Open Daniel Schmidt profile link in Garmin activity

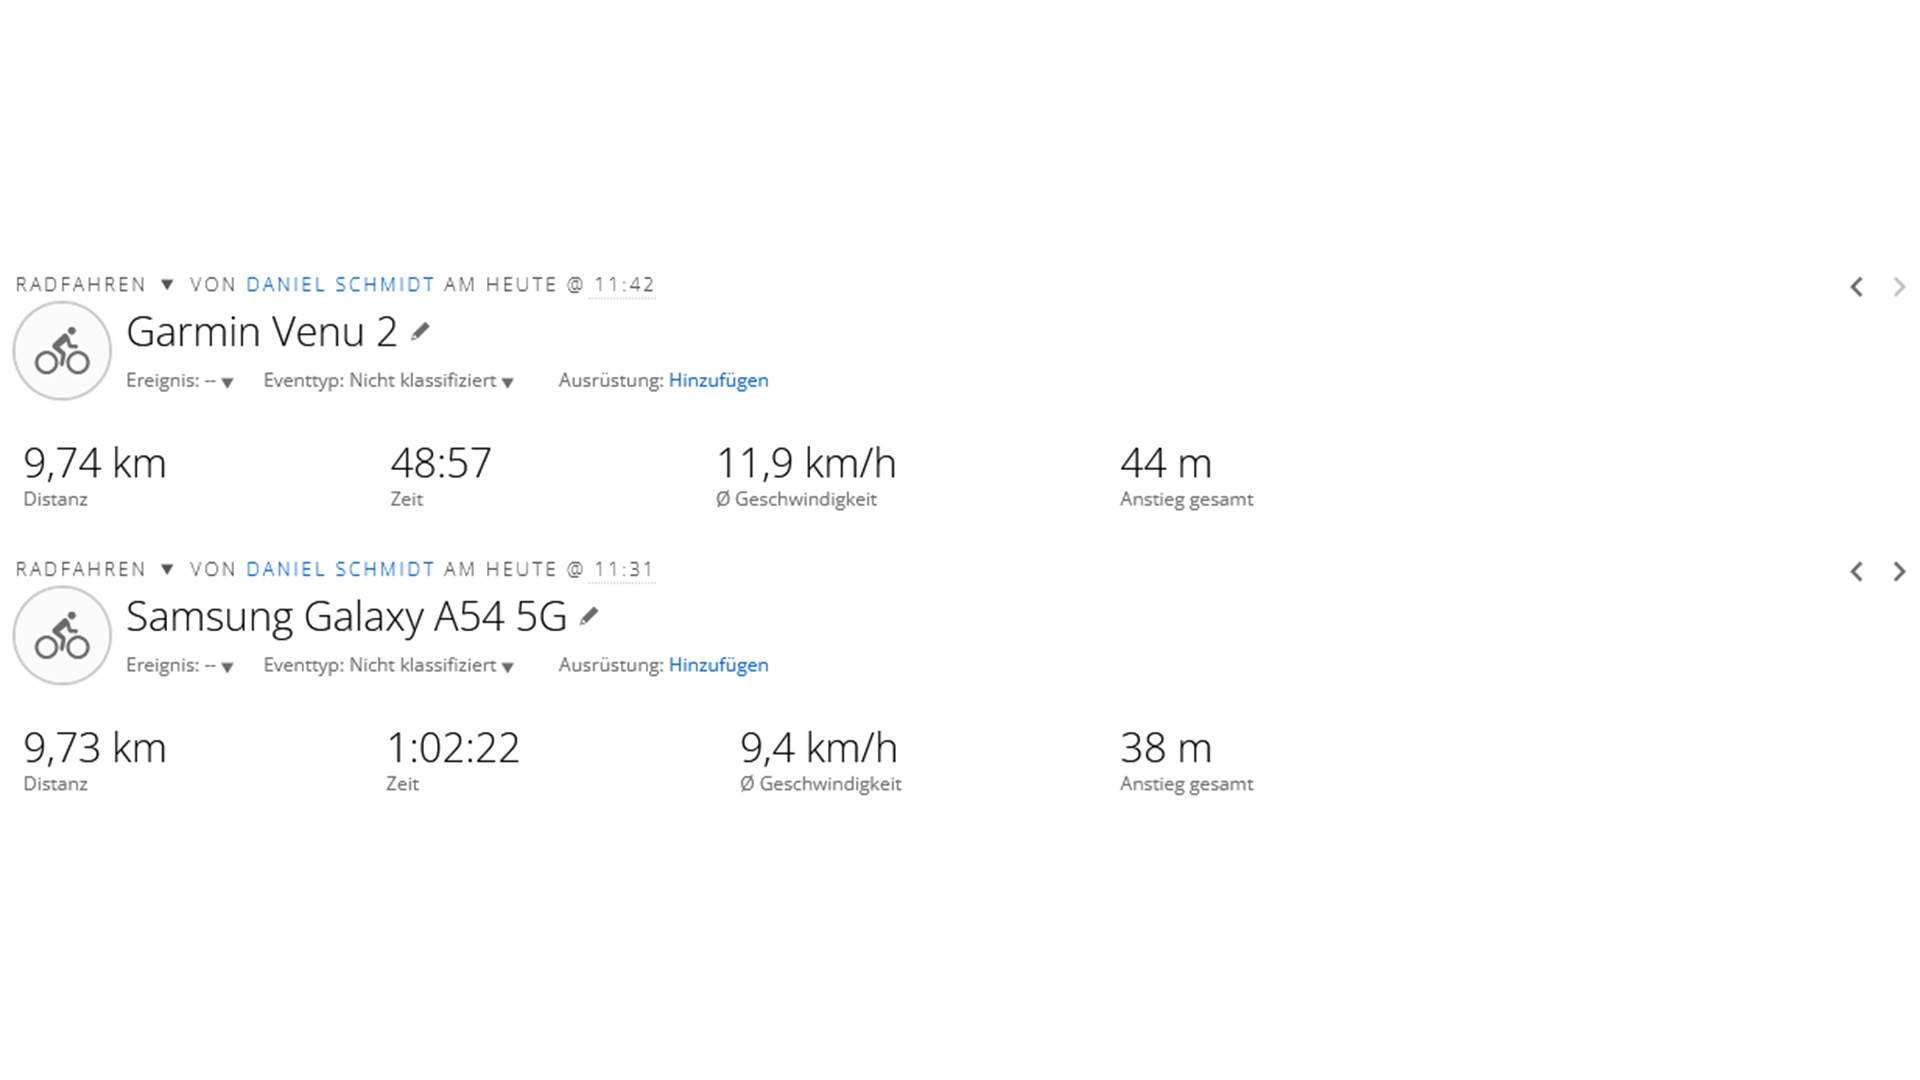coord(340,285)
